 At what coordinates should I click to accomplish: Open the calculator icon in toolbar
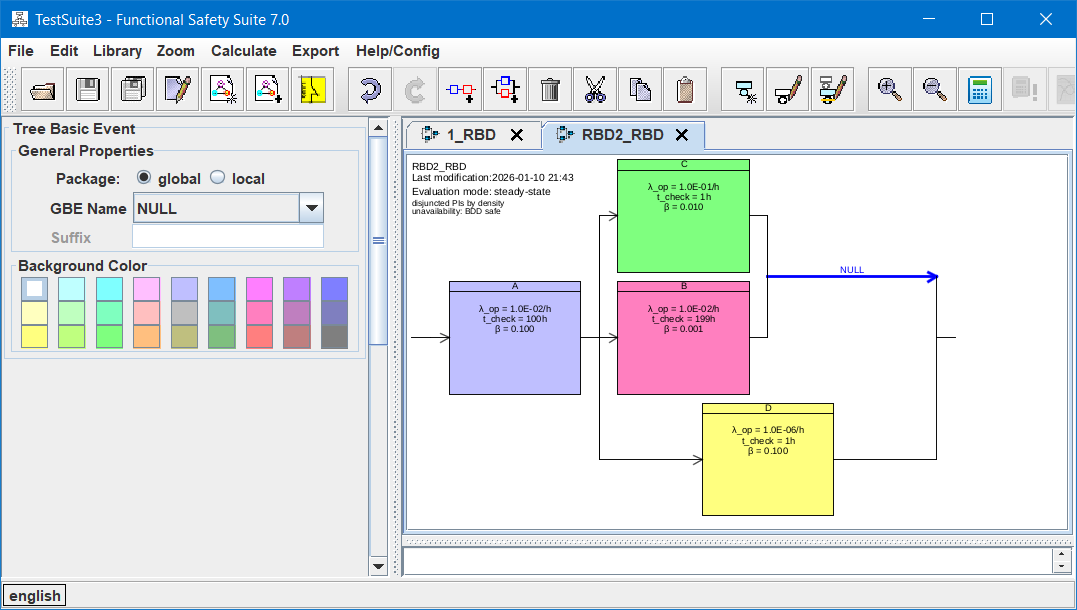(x=979, y=90)
